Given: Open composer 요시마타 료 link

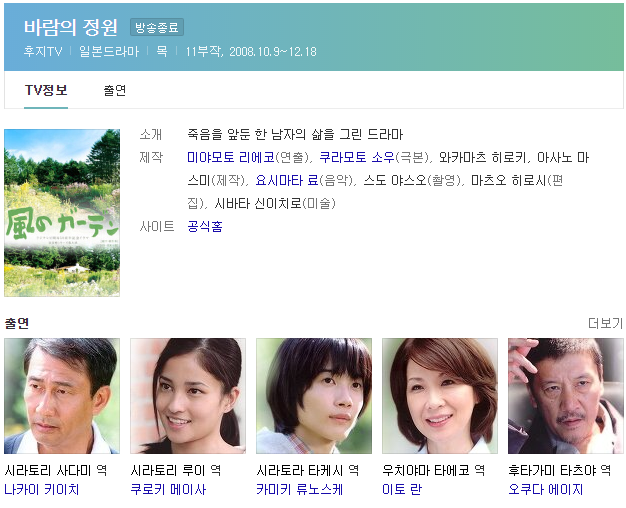Looking at the screenshot, I should pos(287,181).
